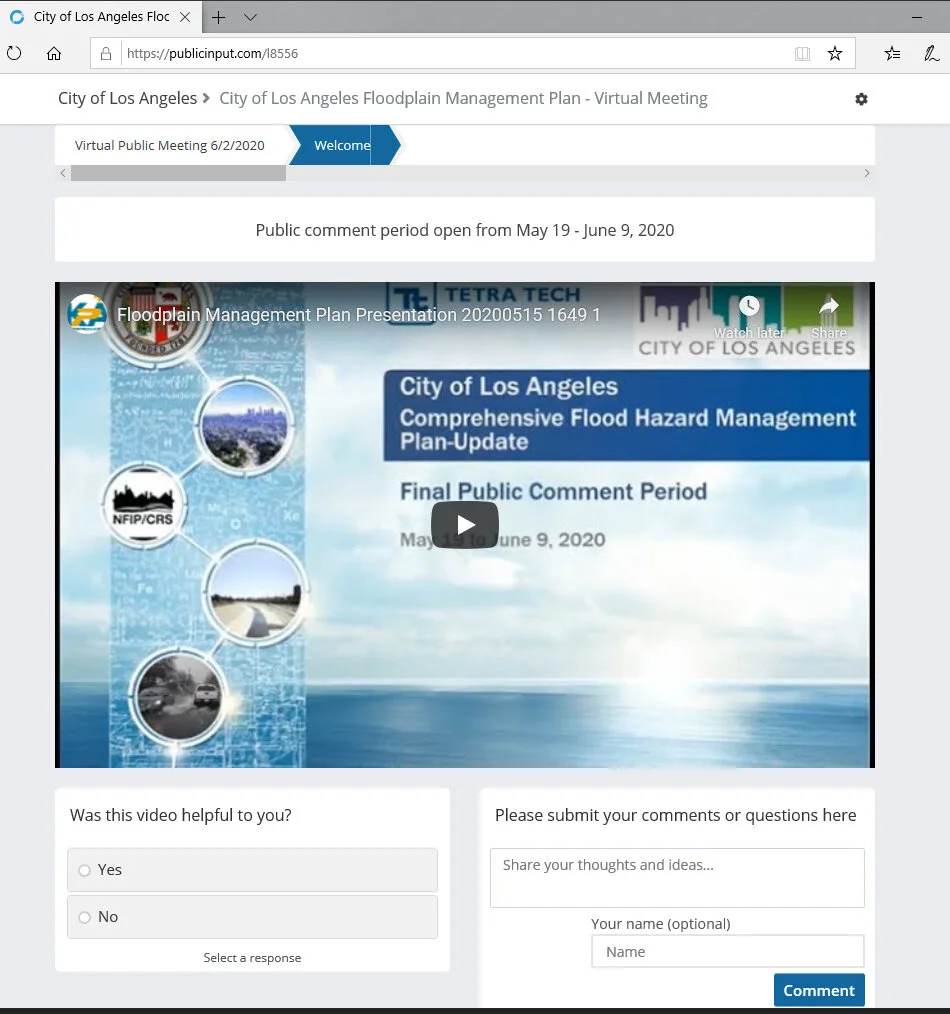Select Virtual Public Meeting 6/2/2020 tab
This screenshot has width=950, height=1014.
click(x=169, y=146)
